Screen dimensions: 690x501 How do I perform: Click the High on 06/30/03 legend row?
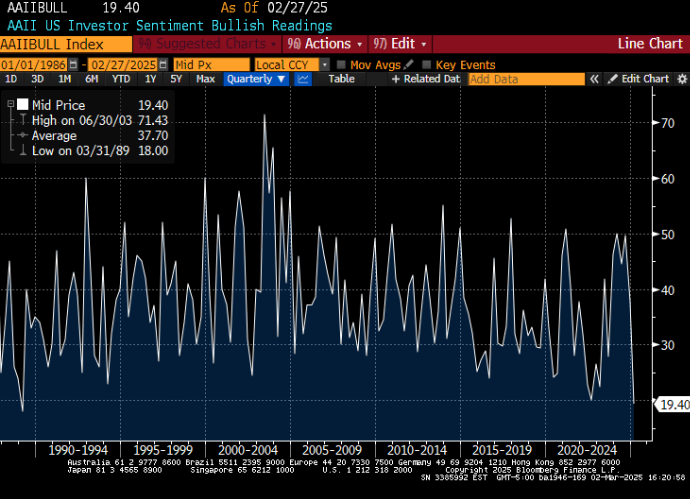pyautogui.click(x=99, y=121)
